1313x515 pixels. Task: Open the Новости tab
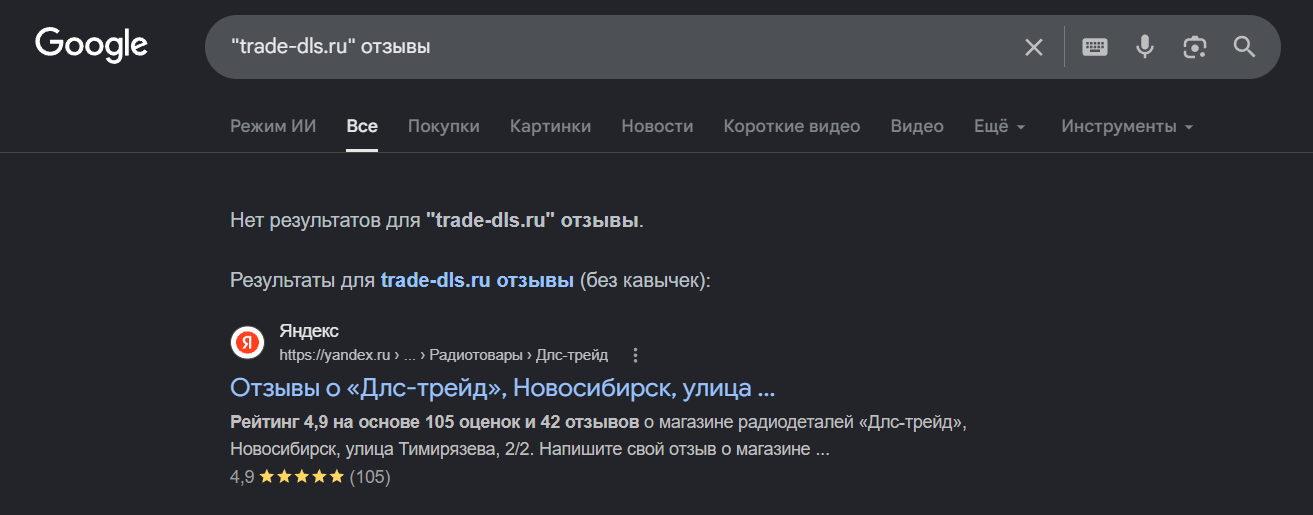point(657,126)
